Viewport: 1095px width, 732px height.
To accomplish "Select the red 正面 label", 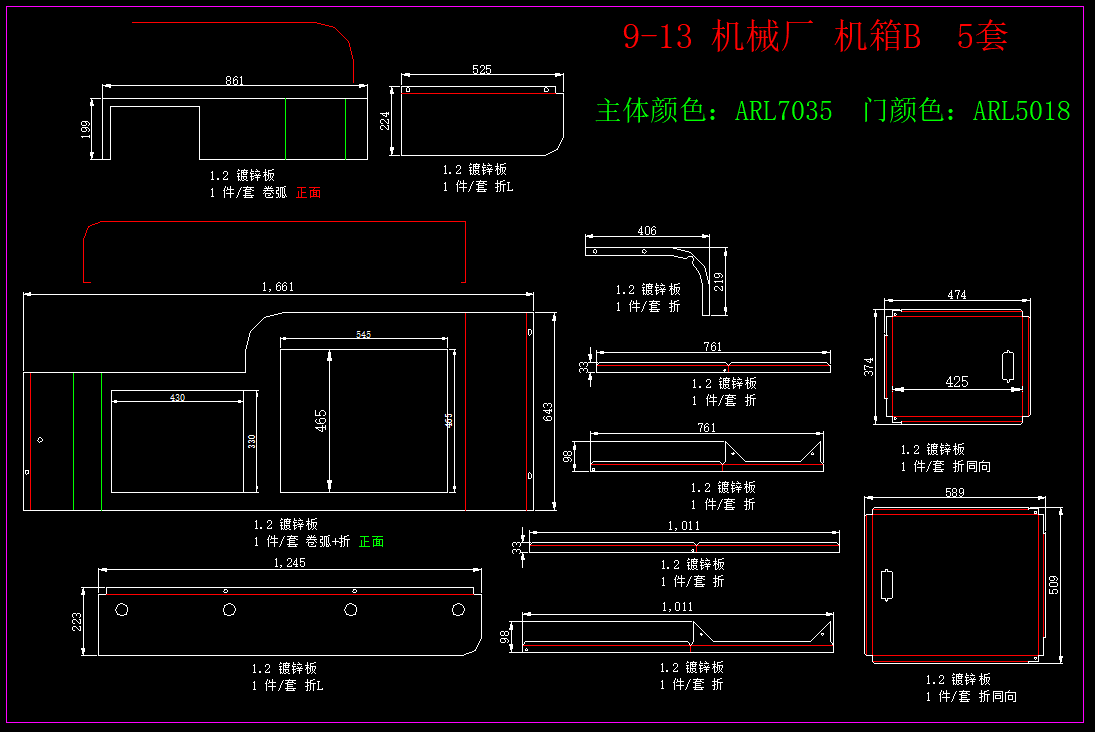I will coord(308,192).
